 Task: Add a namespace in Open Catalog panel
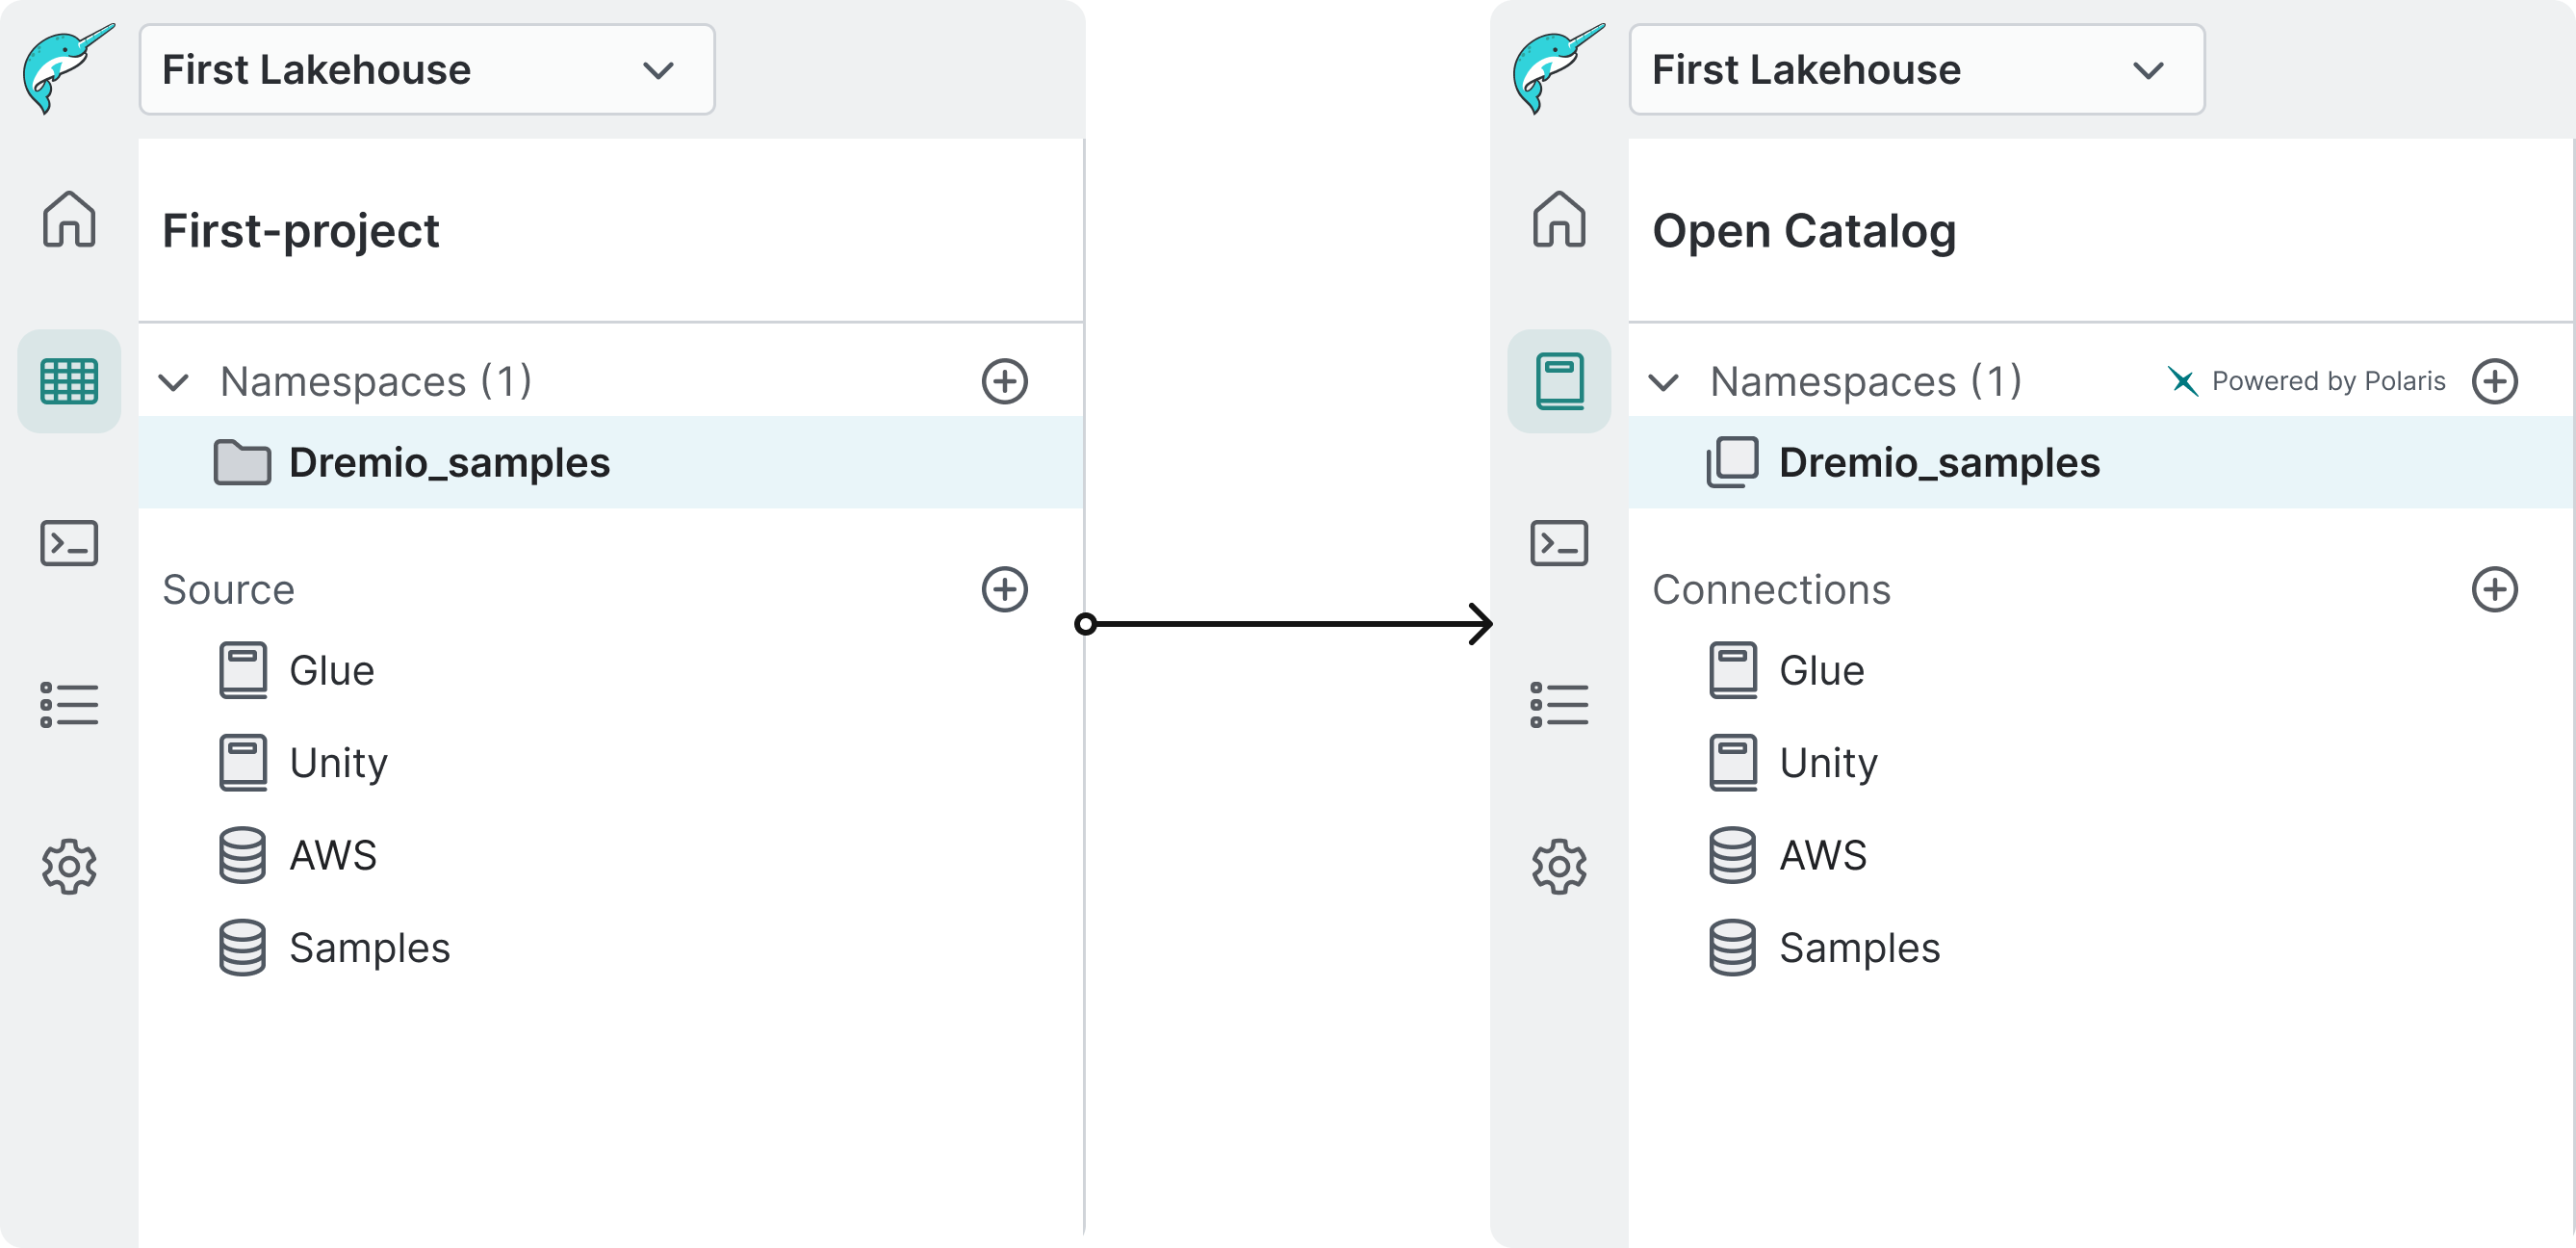click(2494, 381)
